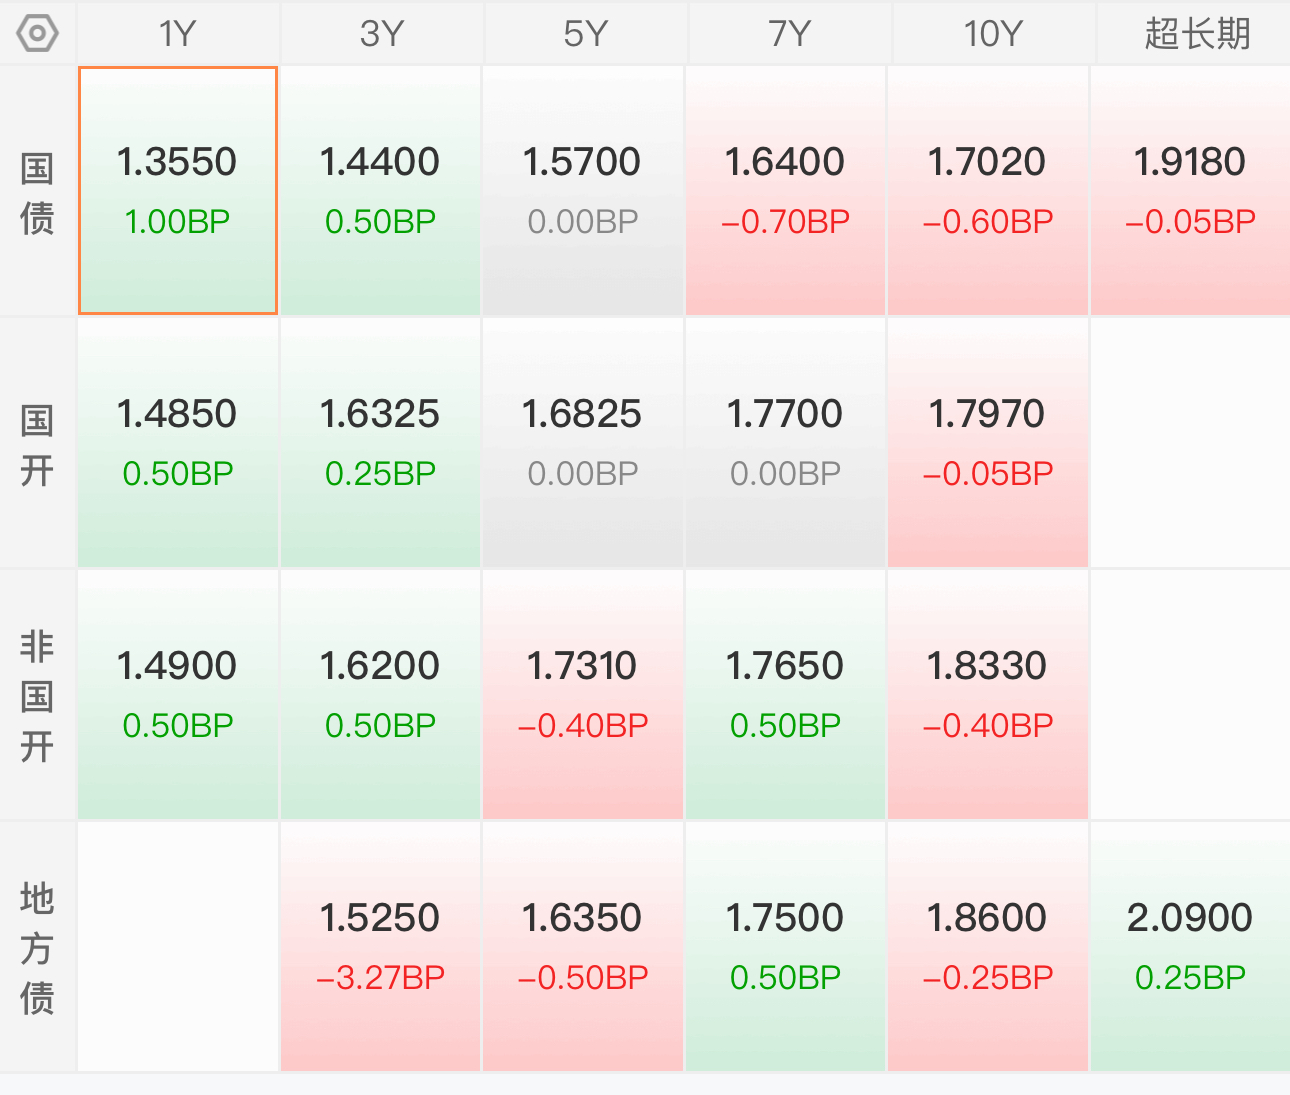This screenshot has width=1290, height=1095.
Task: Open the 地方债 7Y cell 1.7500
Action: tap(786, 947)
